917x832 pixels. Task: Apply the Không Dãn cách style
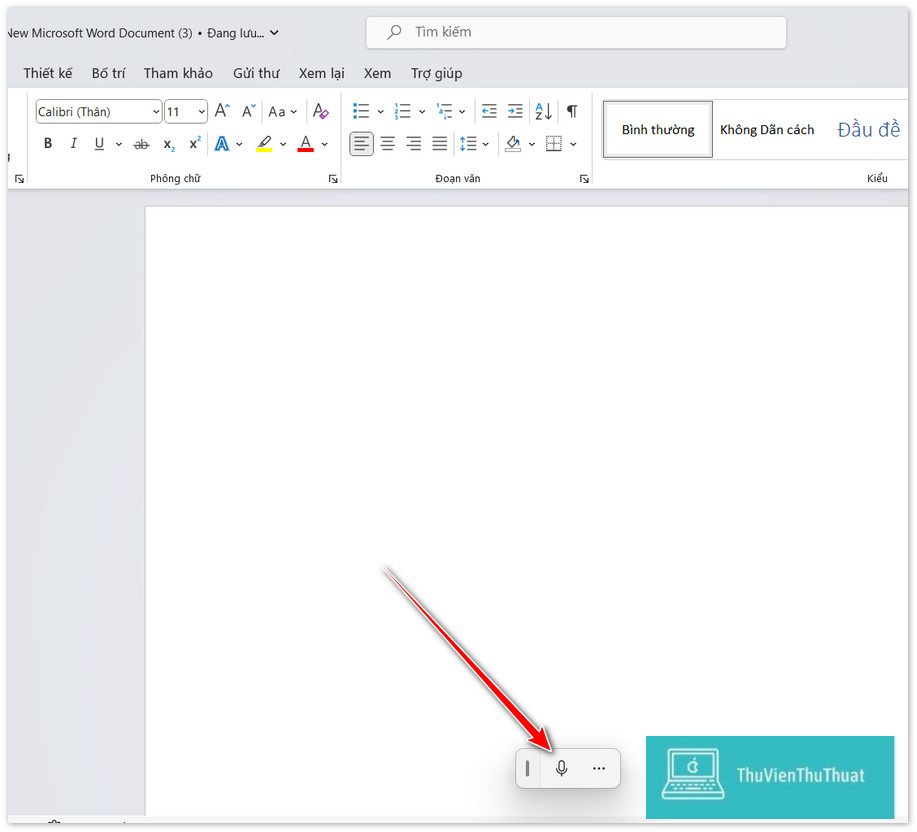coord(767,129)
